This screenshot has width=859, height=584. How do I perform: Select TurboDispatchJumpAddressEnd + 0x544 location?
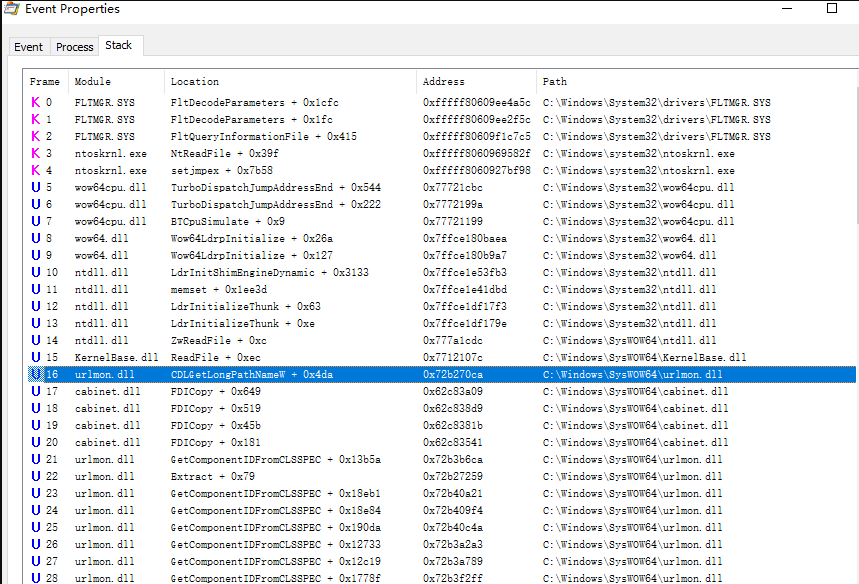pyautogui.click(x=276, y=187)
